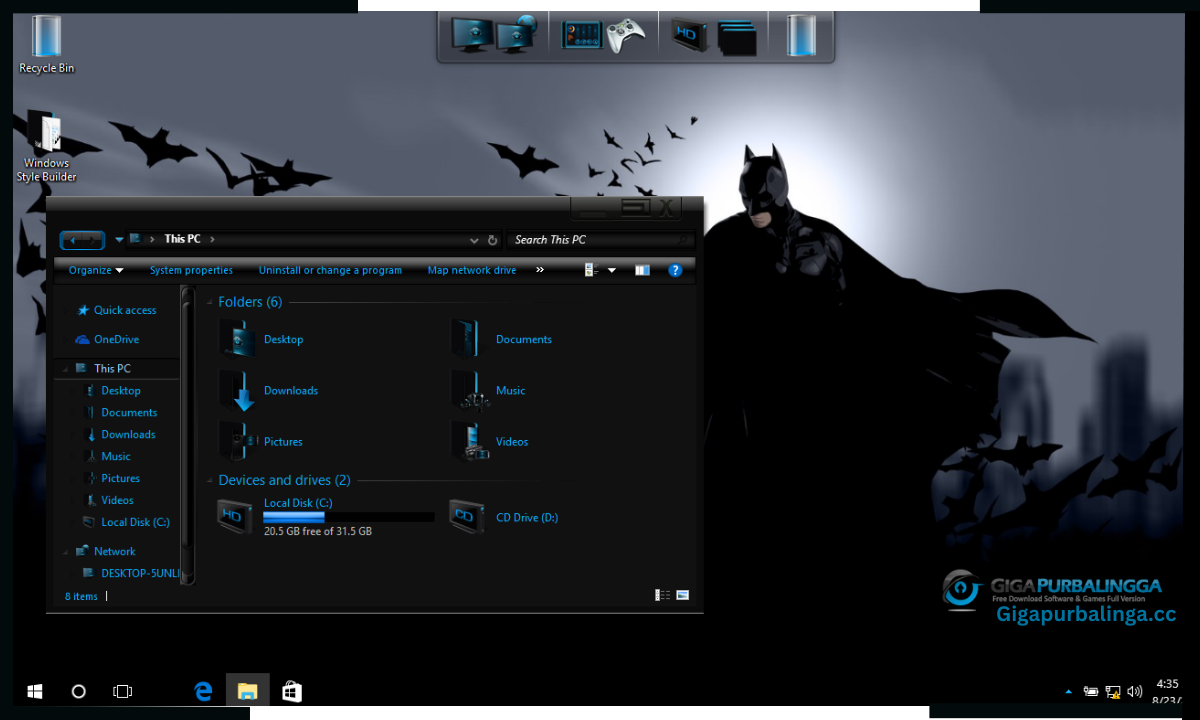Open the game controller dock icon
This screenshot has width=1200, height=720.
(x=626, y=37)
